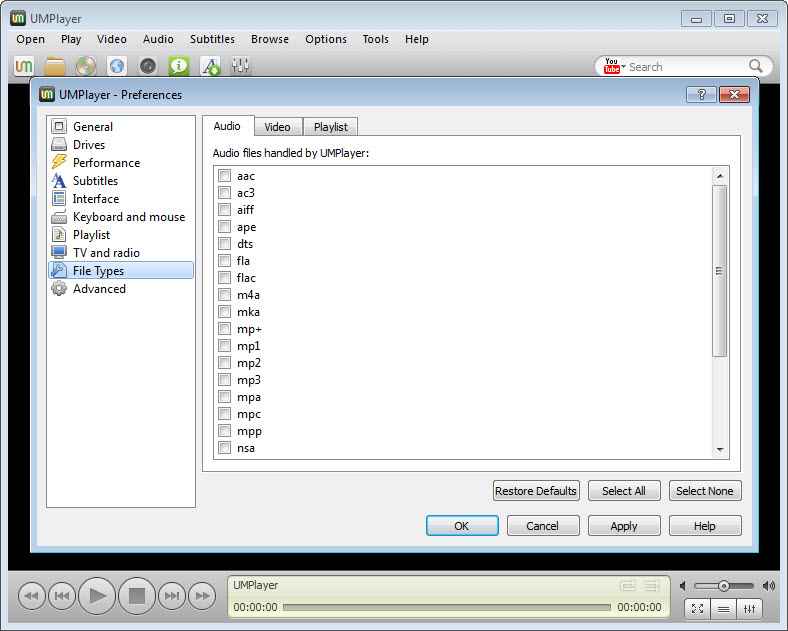Tick the m4a file type checkbox

(225, 295)
